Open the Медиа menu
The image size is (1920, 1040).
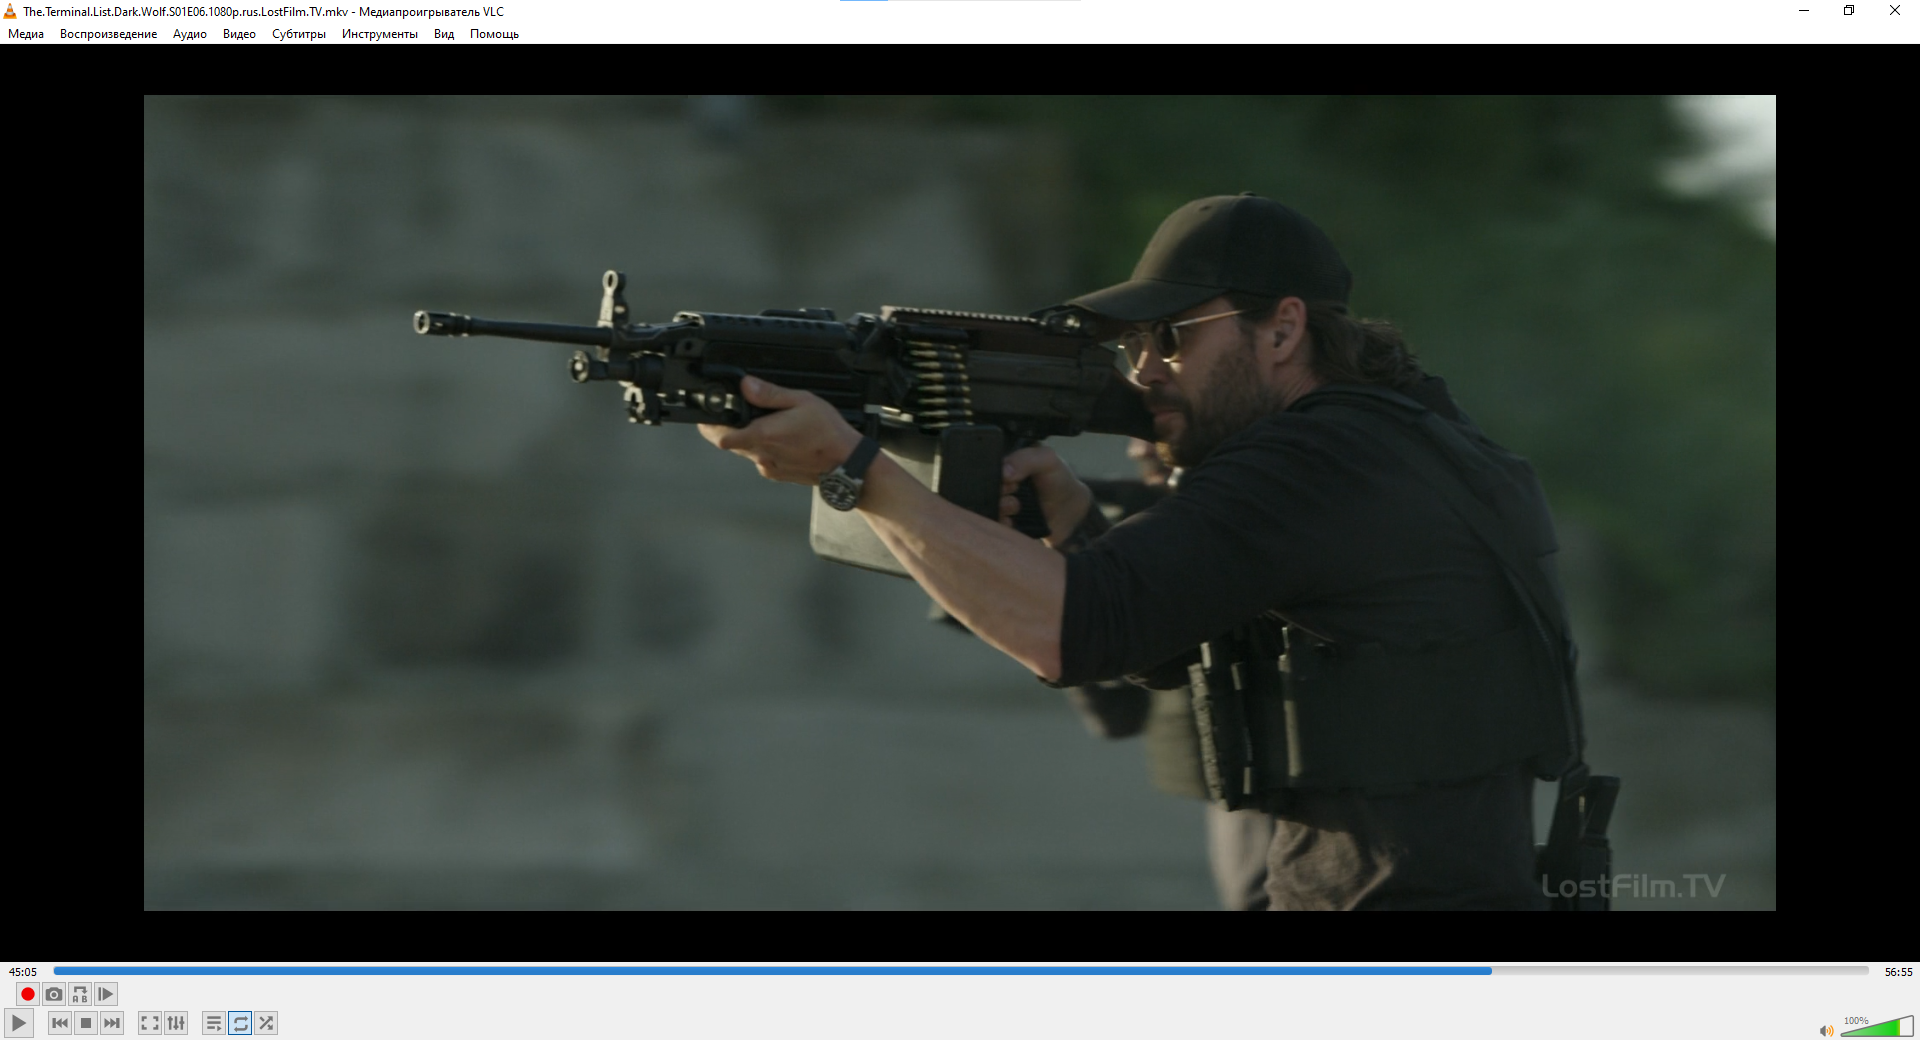[x=26, y=34]
